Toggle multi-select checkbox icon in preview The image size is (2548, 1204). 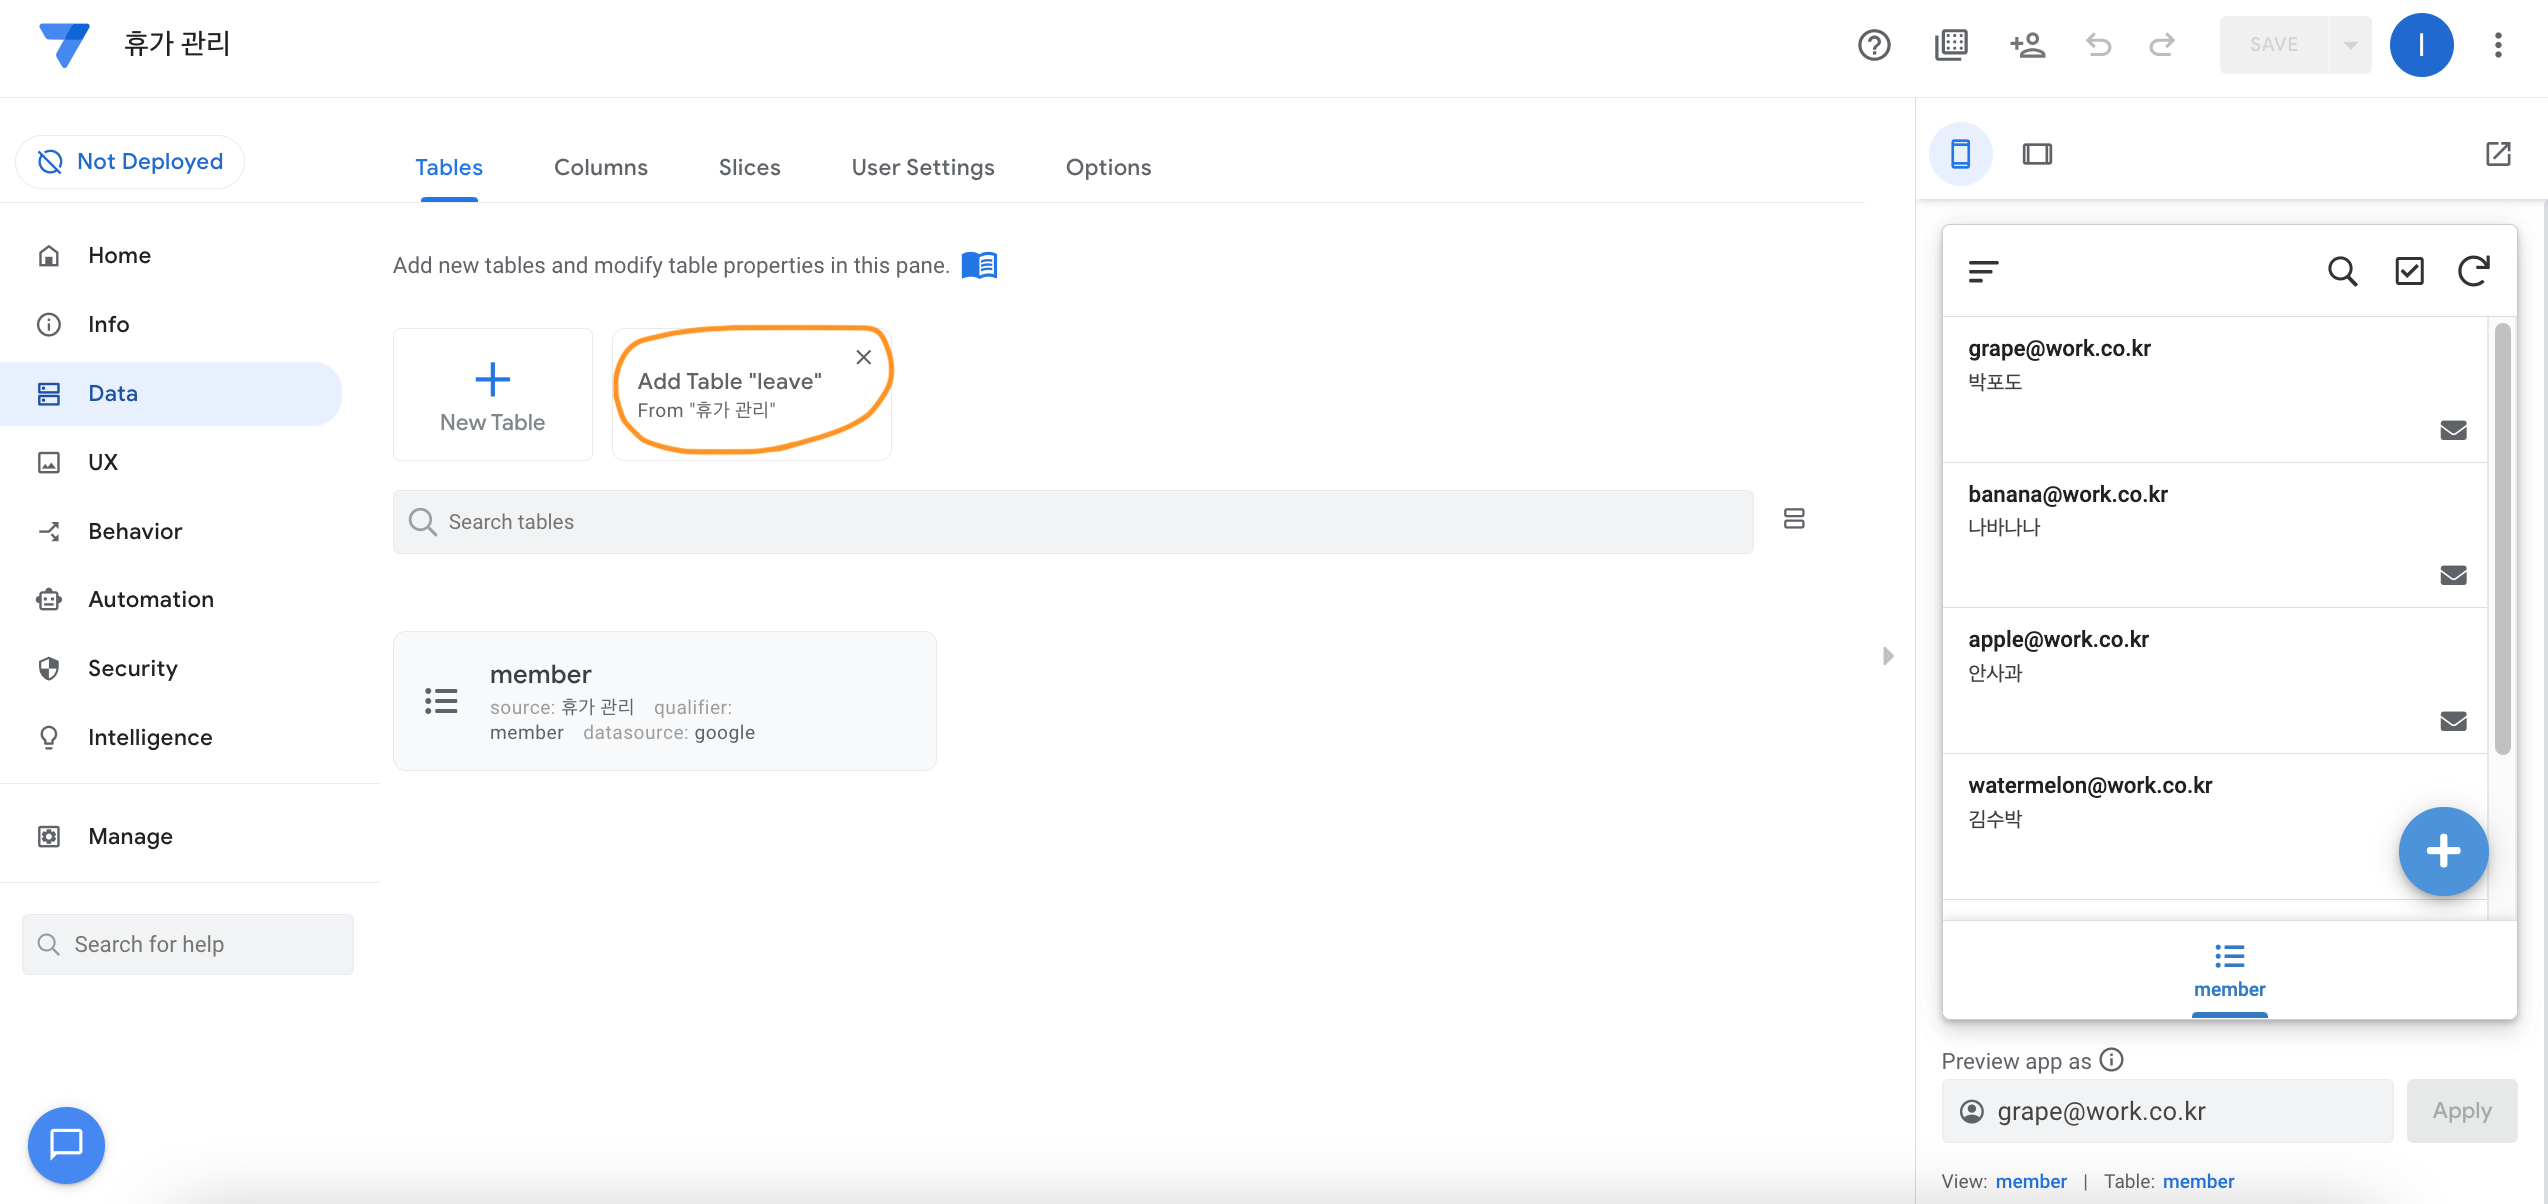pyautogui.click(x=2409, y=271)
